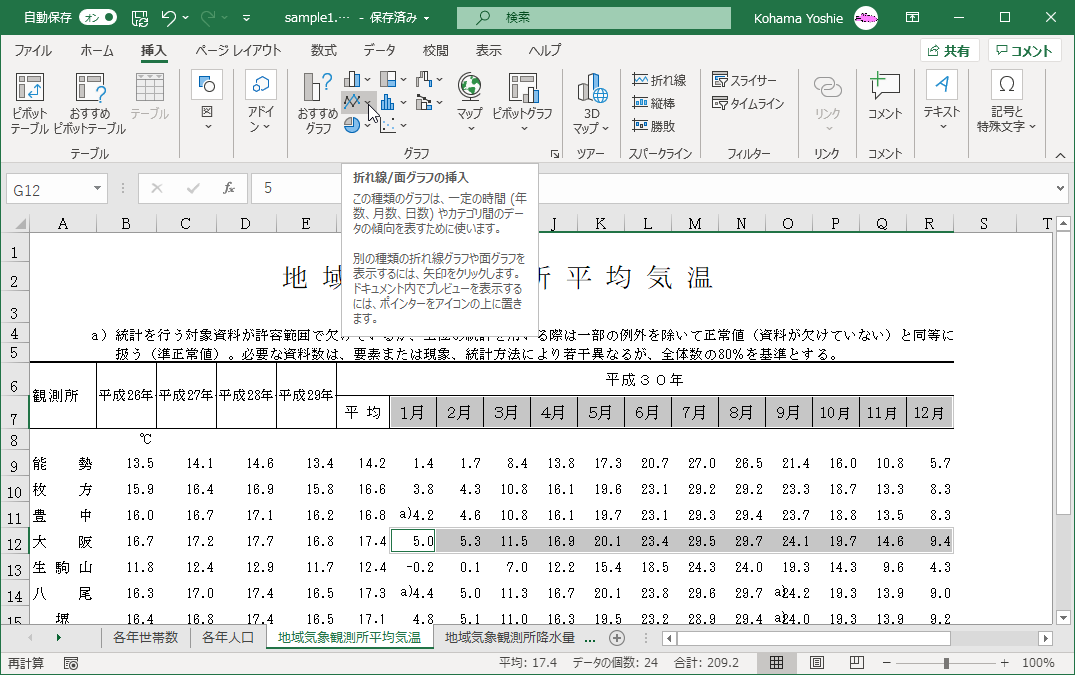Insert a Line sparkline
This screenshot has height=675, width=1075.
tap(659, 80)
